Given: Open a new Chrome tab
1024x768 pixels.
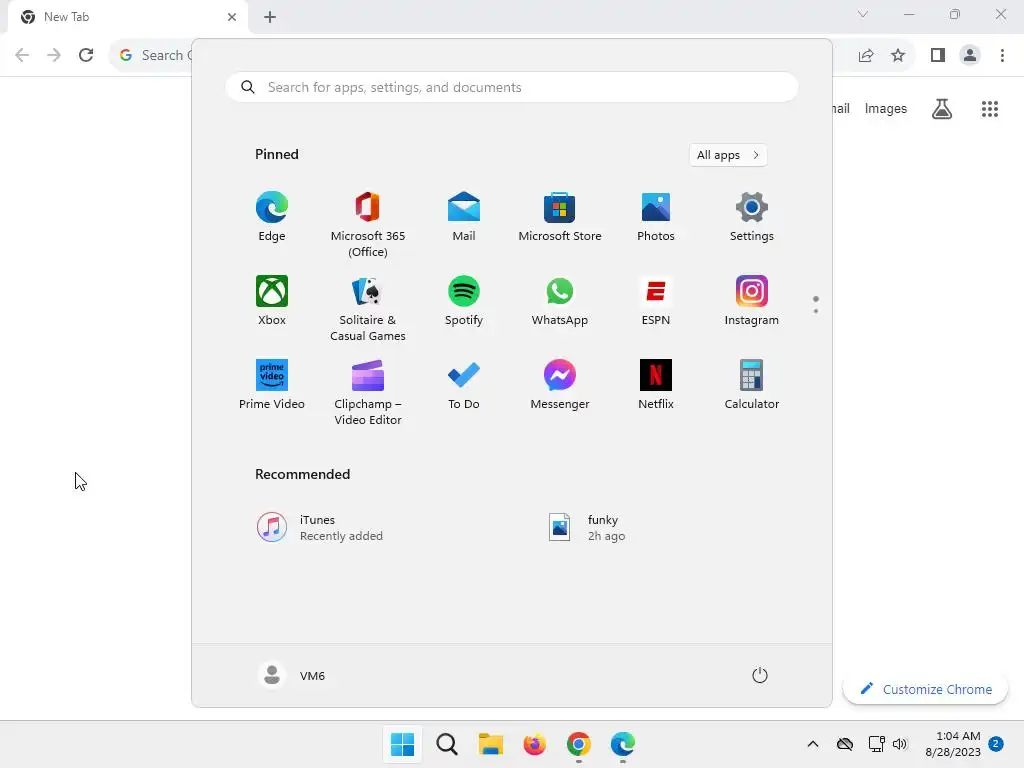Looking at the screenshot, I should [270, 17].
